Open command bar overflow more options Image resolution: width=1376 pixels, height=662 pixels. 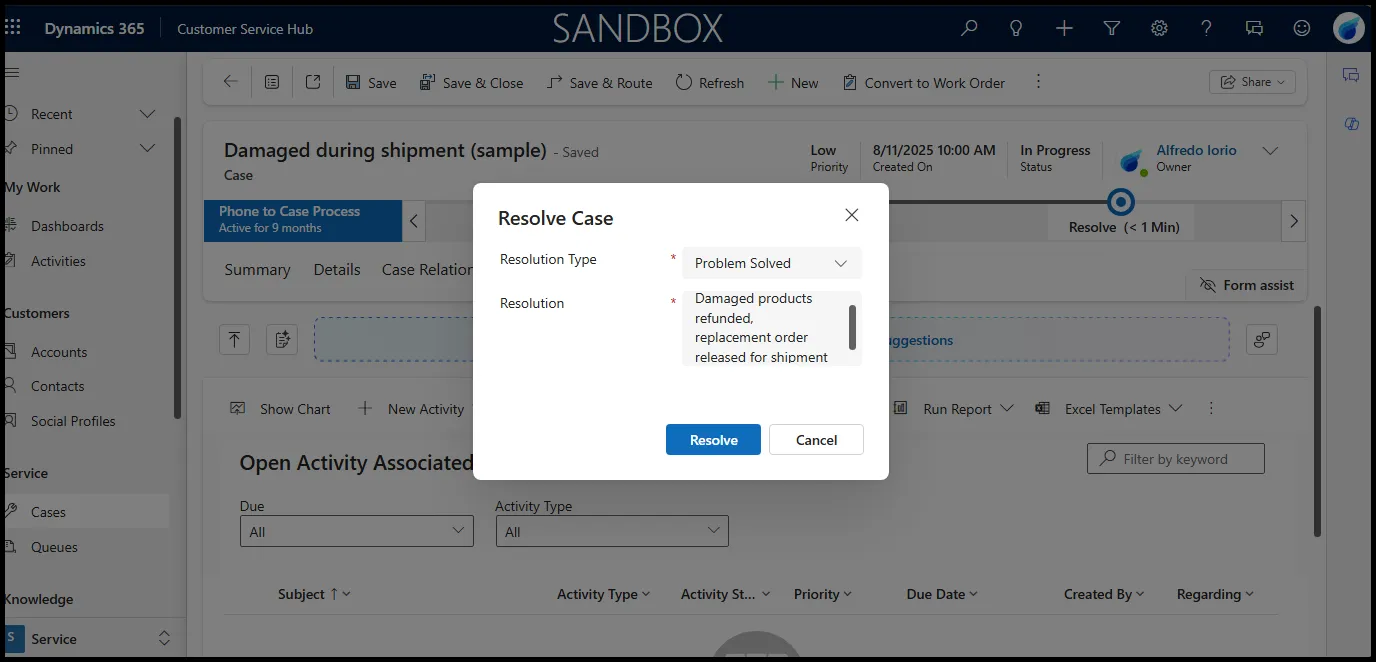tap(1038, 81)
